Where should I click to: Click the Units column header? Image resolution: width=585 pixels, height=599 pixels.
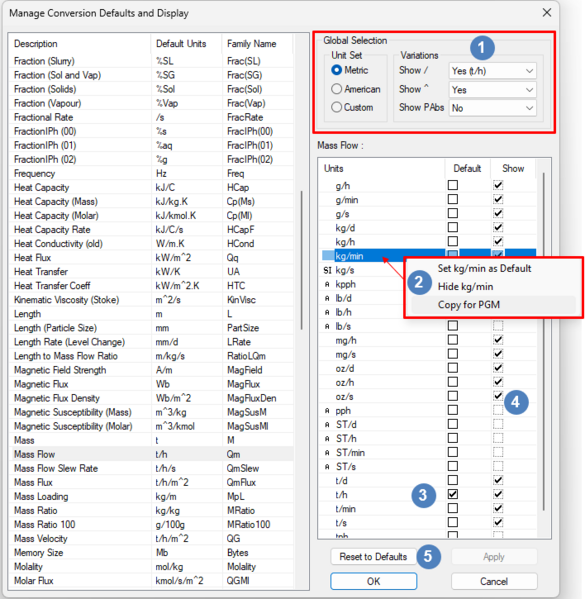382,168
